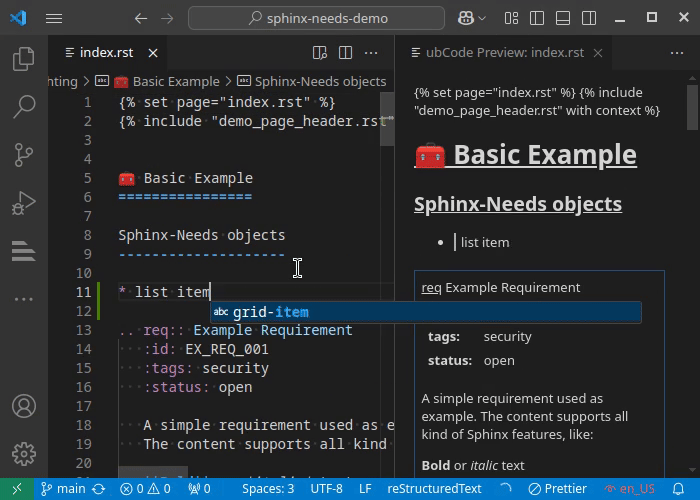Open the hamburger application menu
Image resolution: width=700 pixels, height=500 pixels.
click(54, 18)
